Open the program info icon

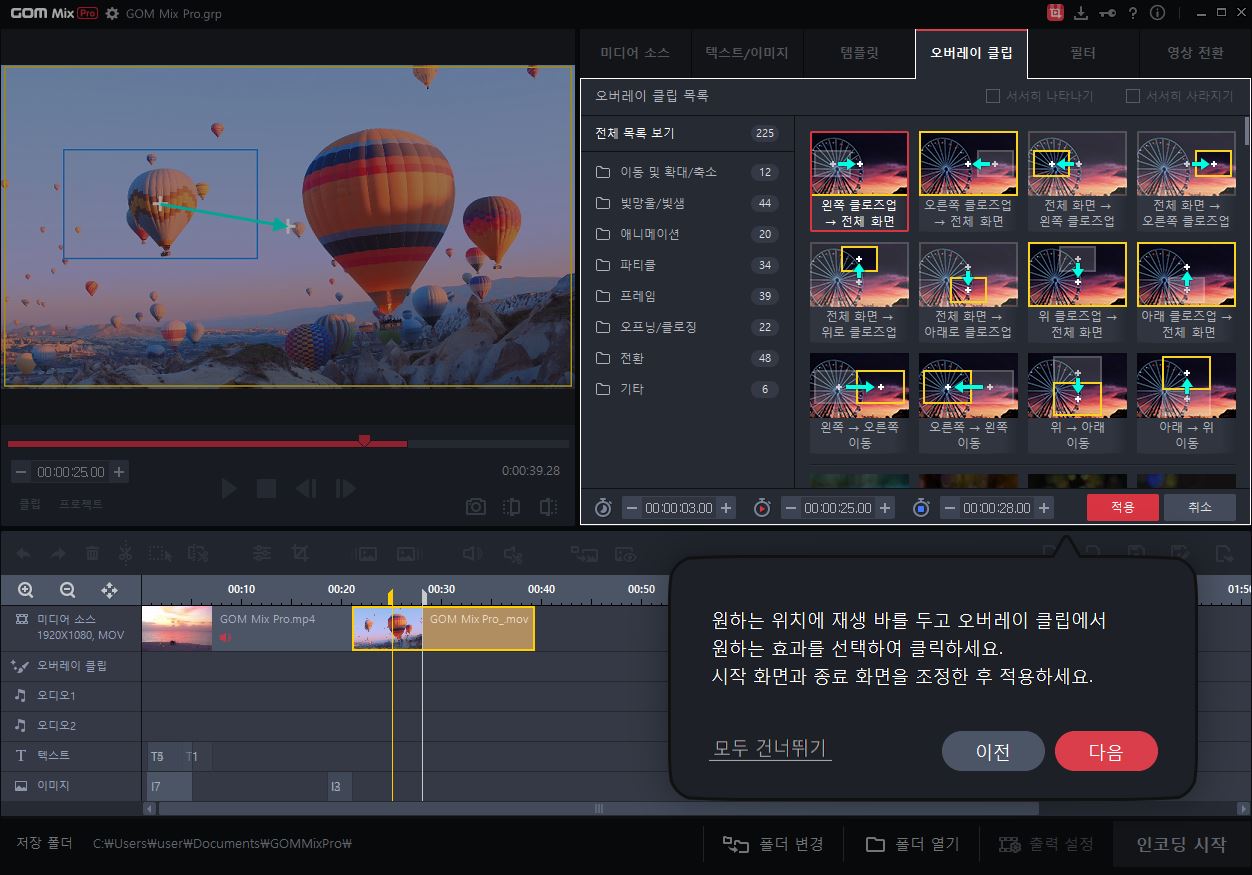point(1158,13)
